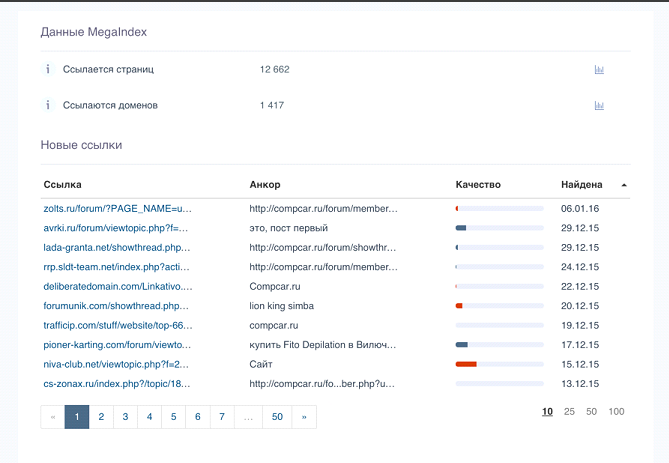Show 50 rows per page
Screen dimensions: 669x463
[x=591, y=411]
